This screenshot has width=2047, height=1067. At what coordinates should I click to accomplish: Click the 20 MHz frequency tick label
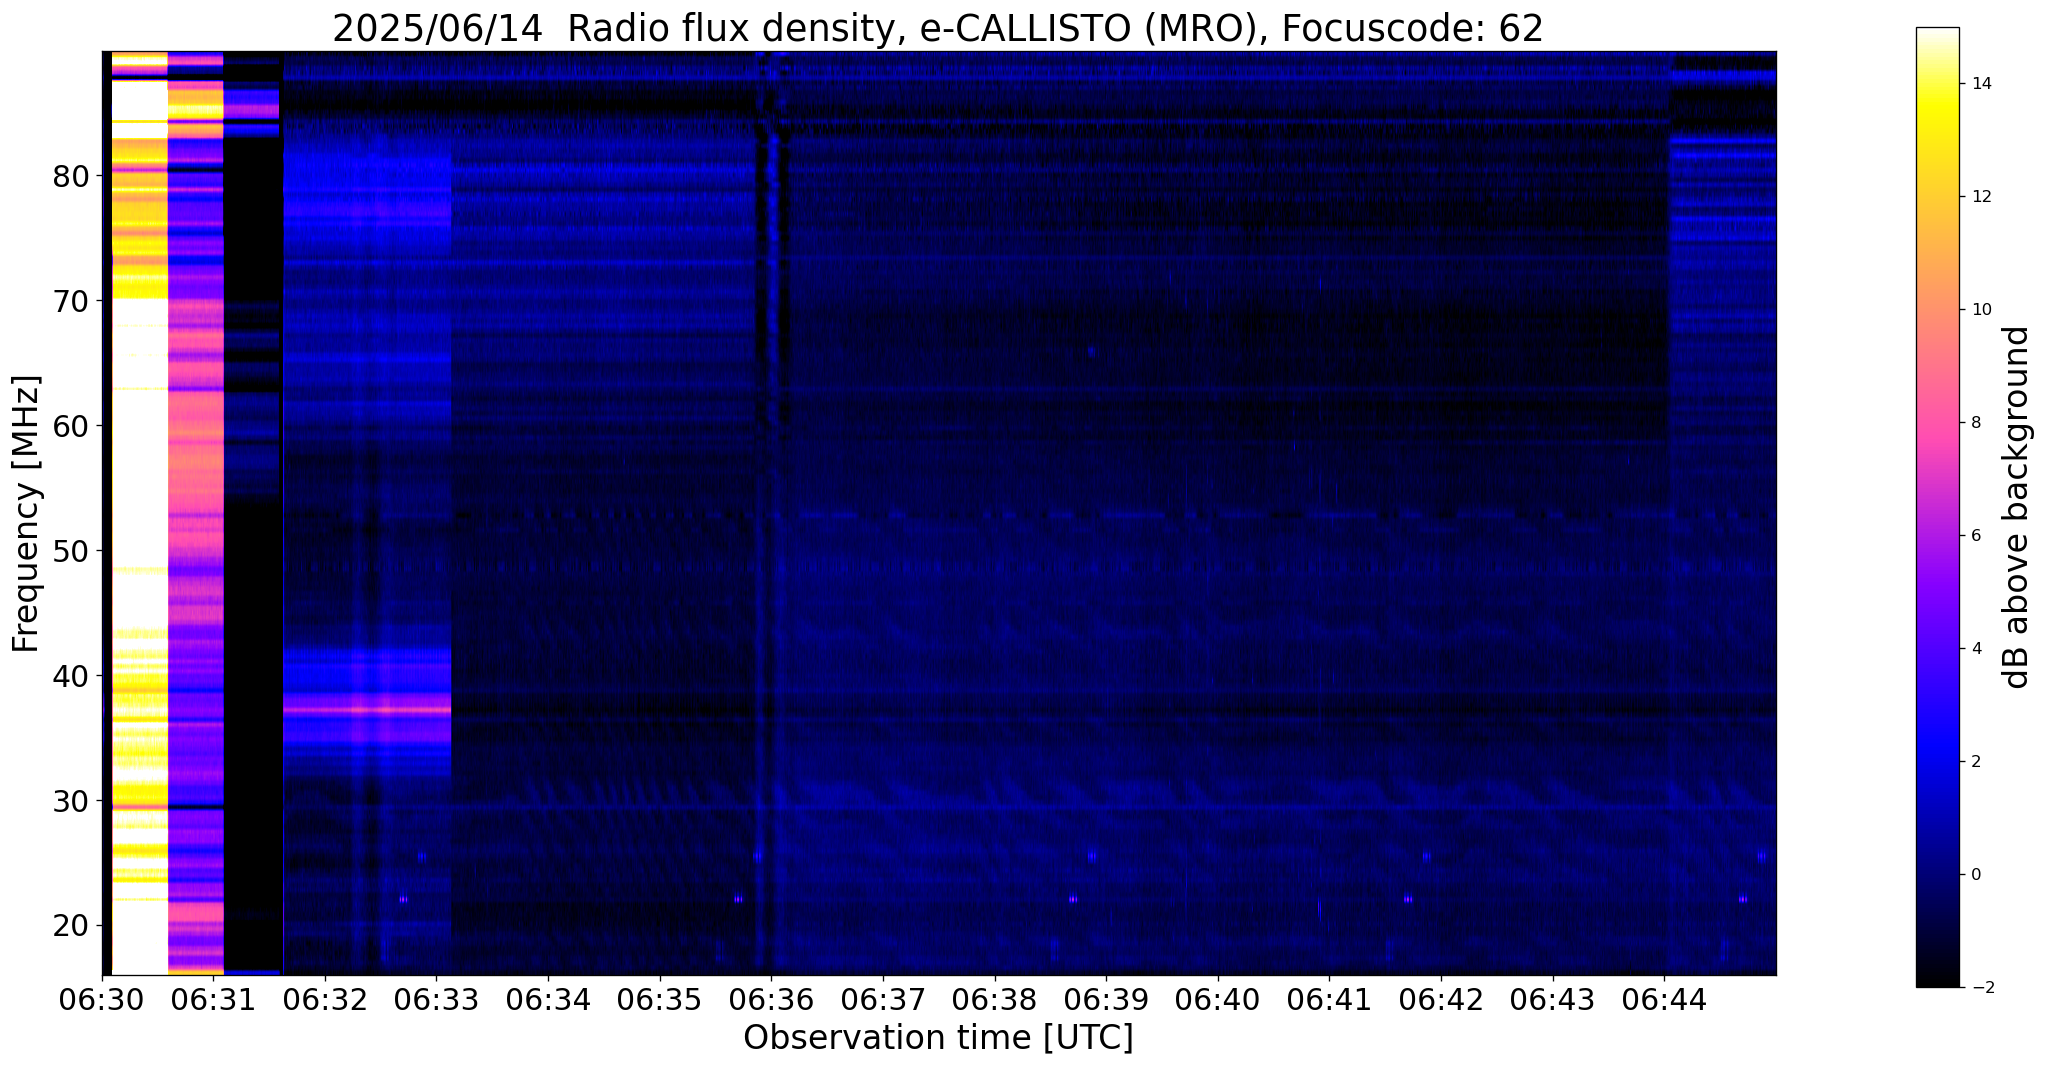pyautogui.click(x=70, y=925)
